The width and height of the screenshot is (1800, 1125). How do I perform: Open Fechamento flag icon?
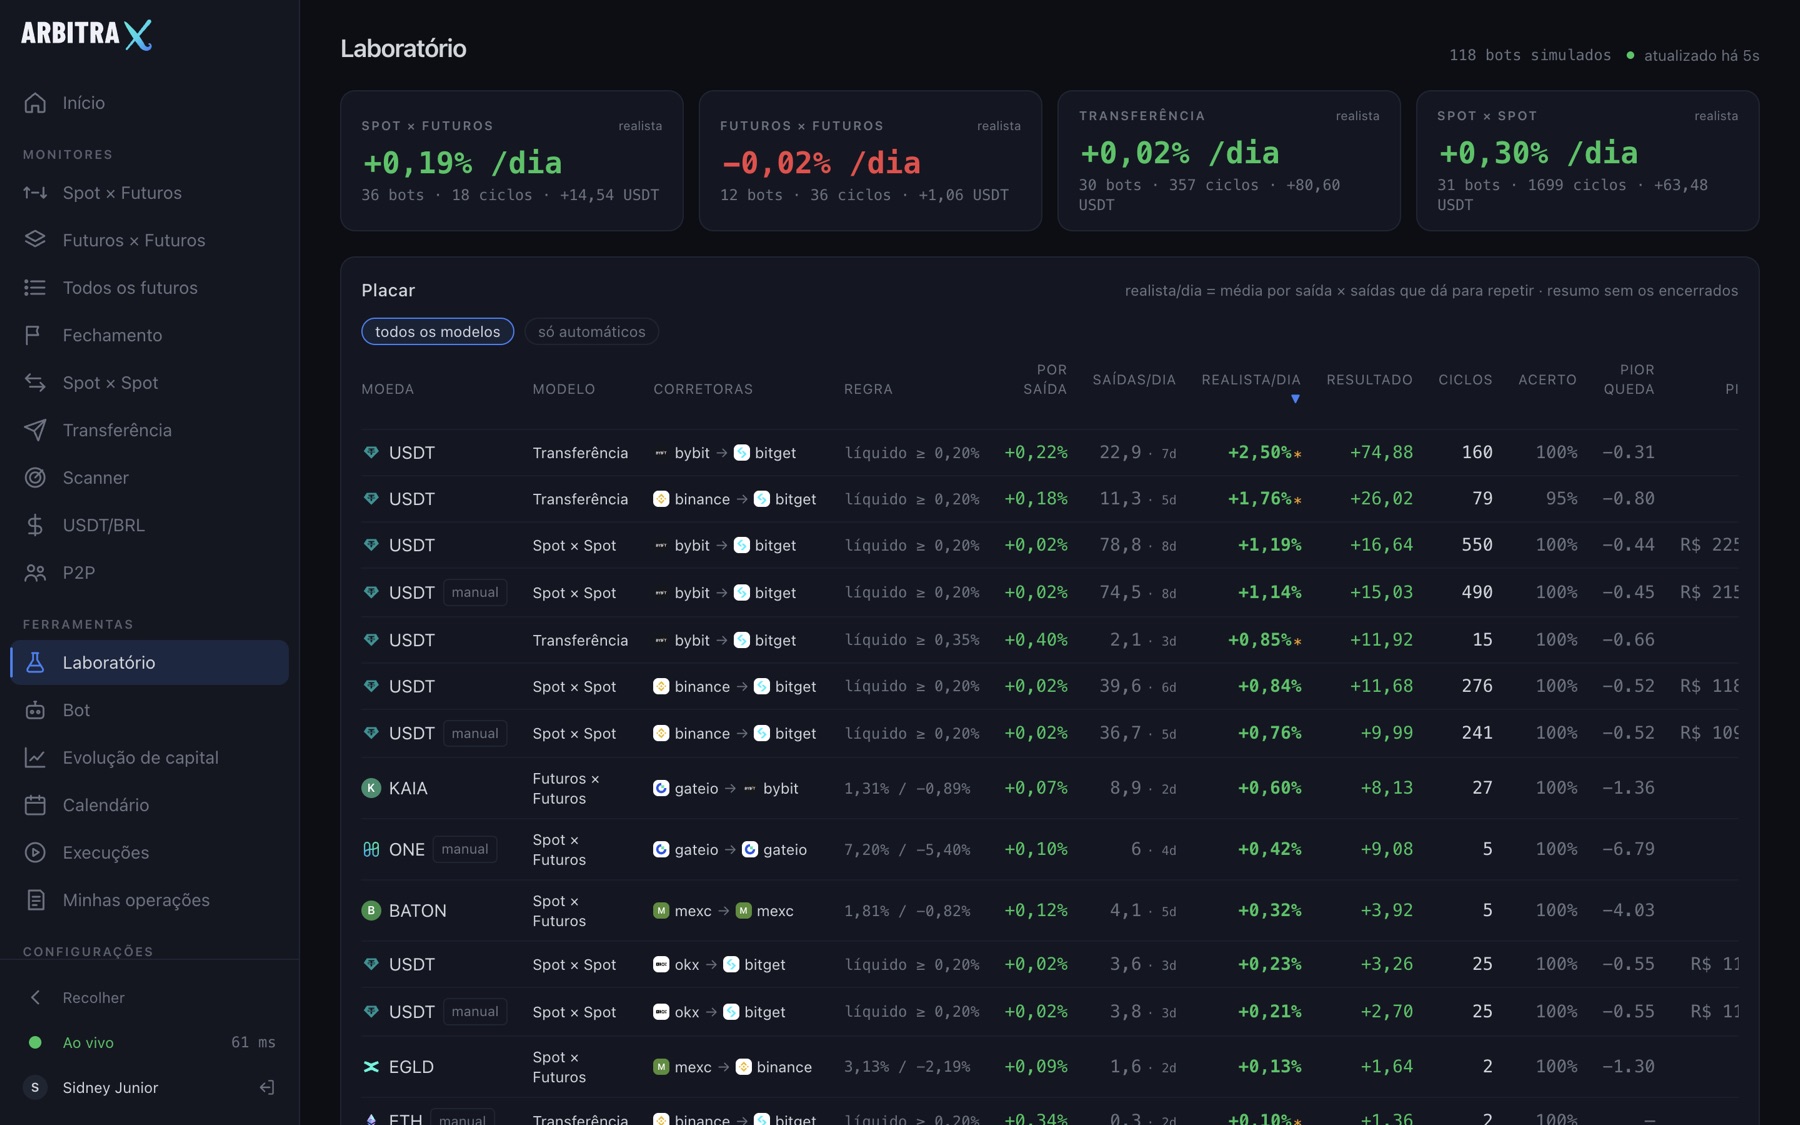click(35, 335)
